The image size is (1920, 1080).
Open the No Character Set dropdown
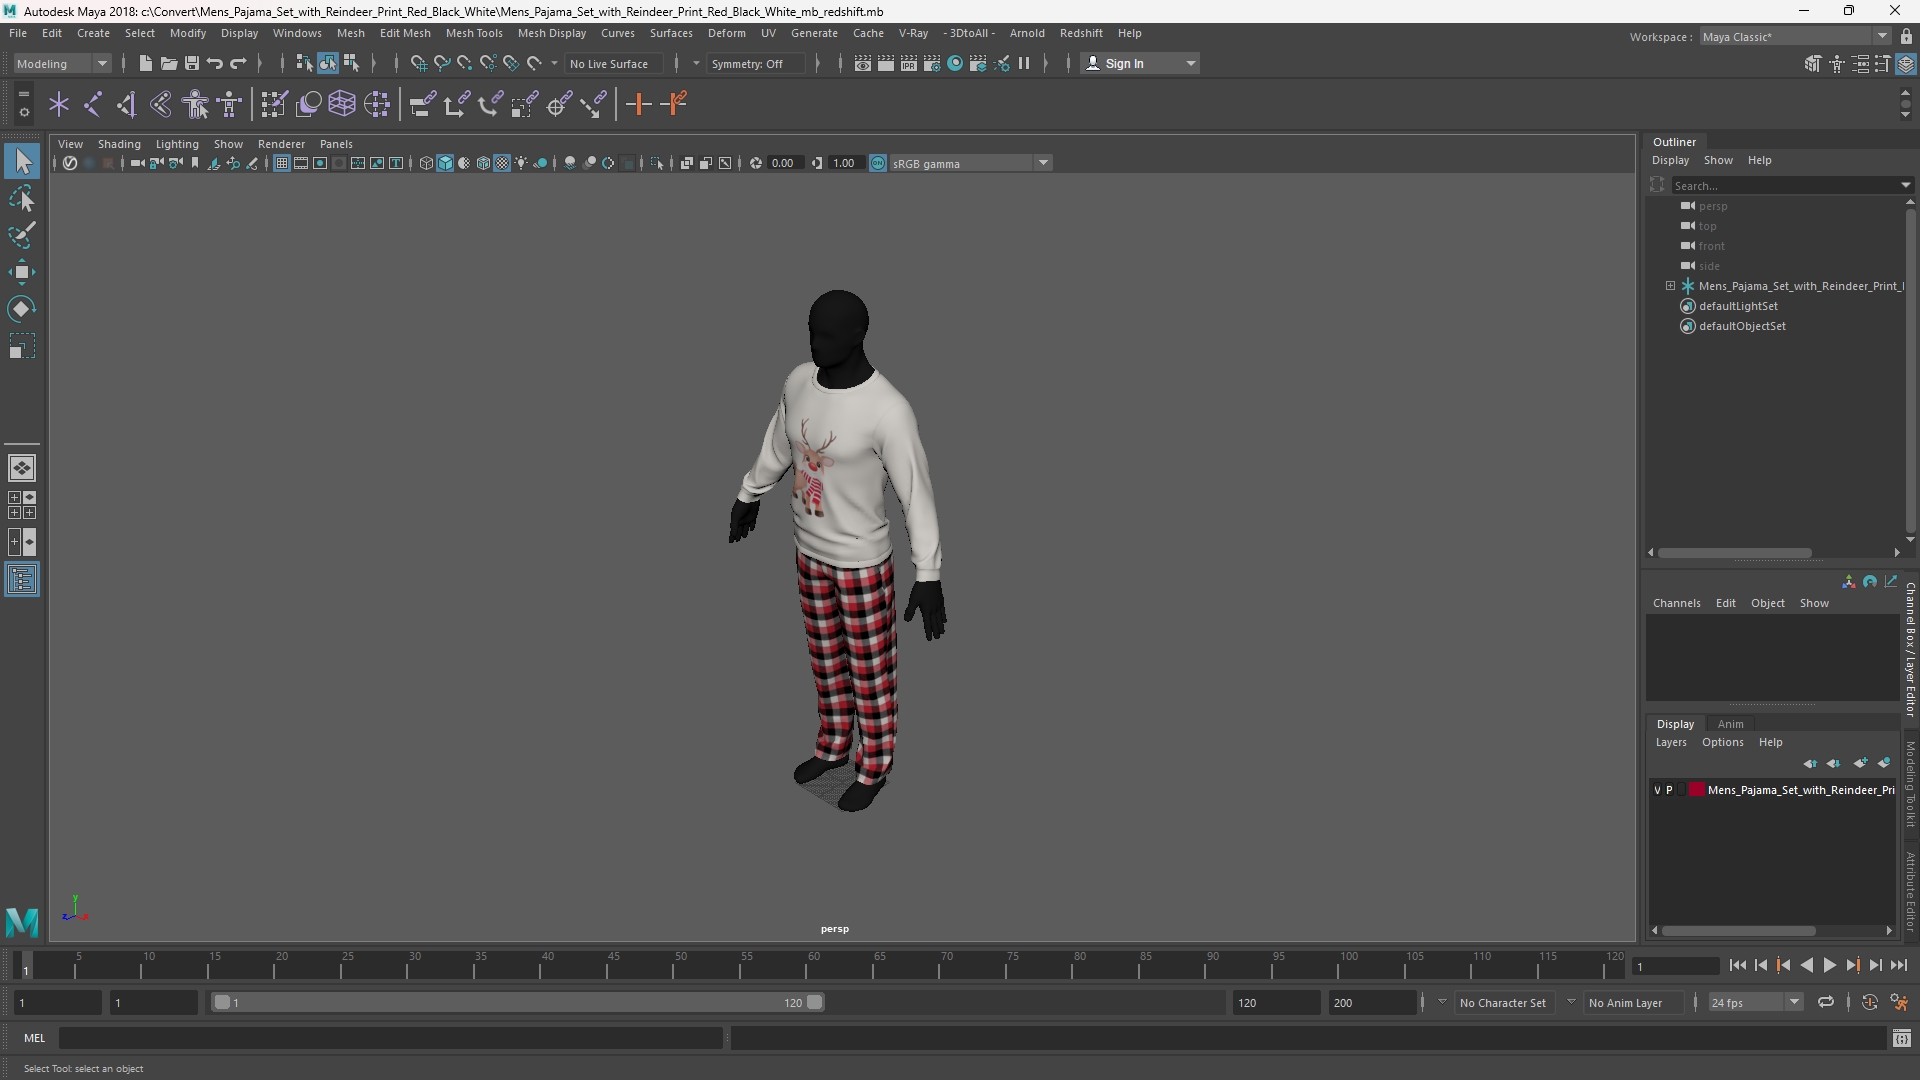tap(1503, 1002)
